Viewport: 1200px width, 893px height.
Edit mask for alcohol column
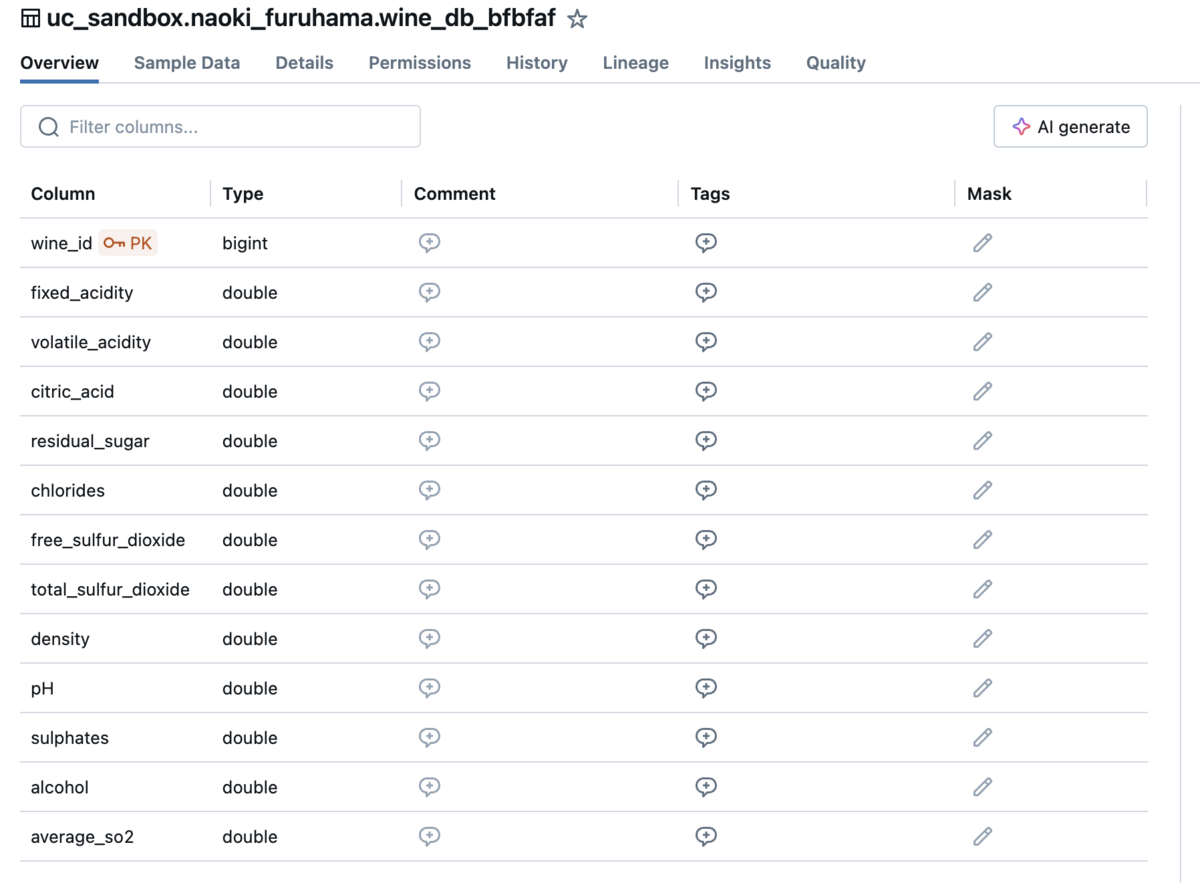[982, 787]
